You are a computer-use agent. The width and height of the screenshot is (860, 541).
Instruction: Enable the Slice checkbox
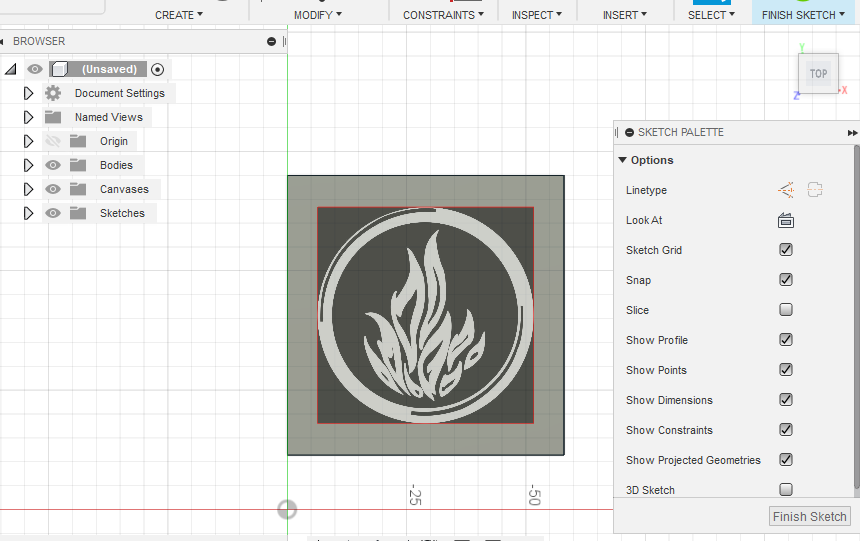coord(786,309)
